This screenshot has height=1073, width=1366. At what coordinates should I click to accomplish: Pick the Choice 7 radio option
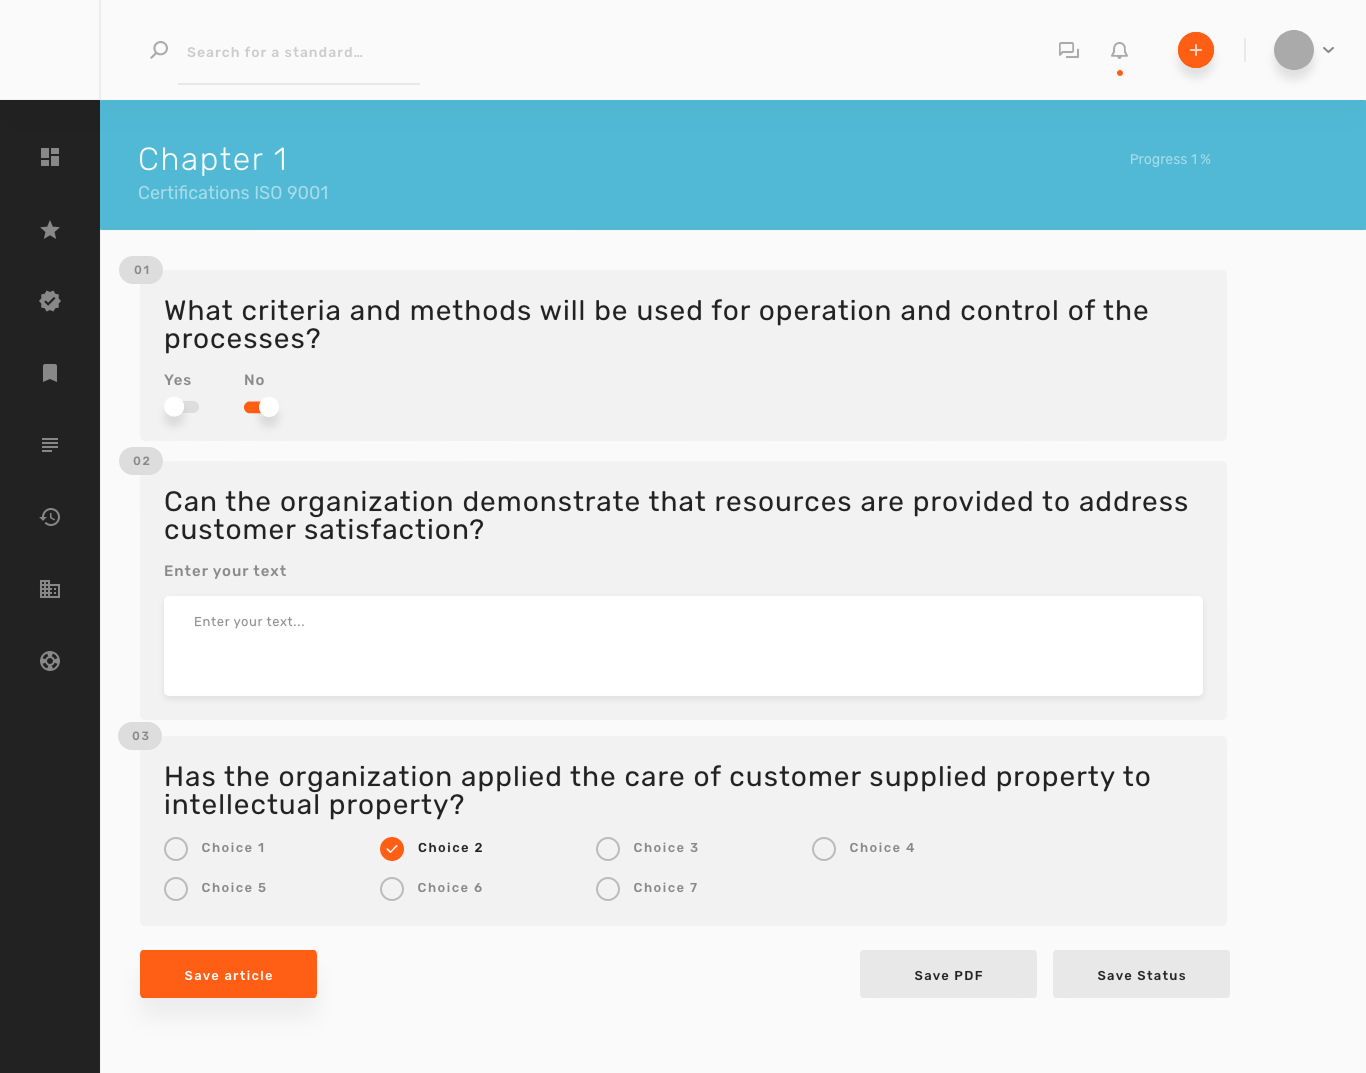tap(608, 889)
